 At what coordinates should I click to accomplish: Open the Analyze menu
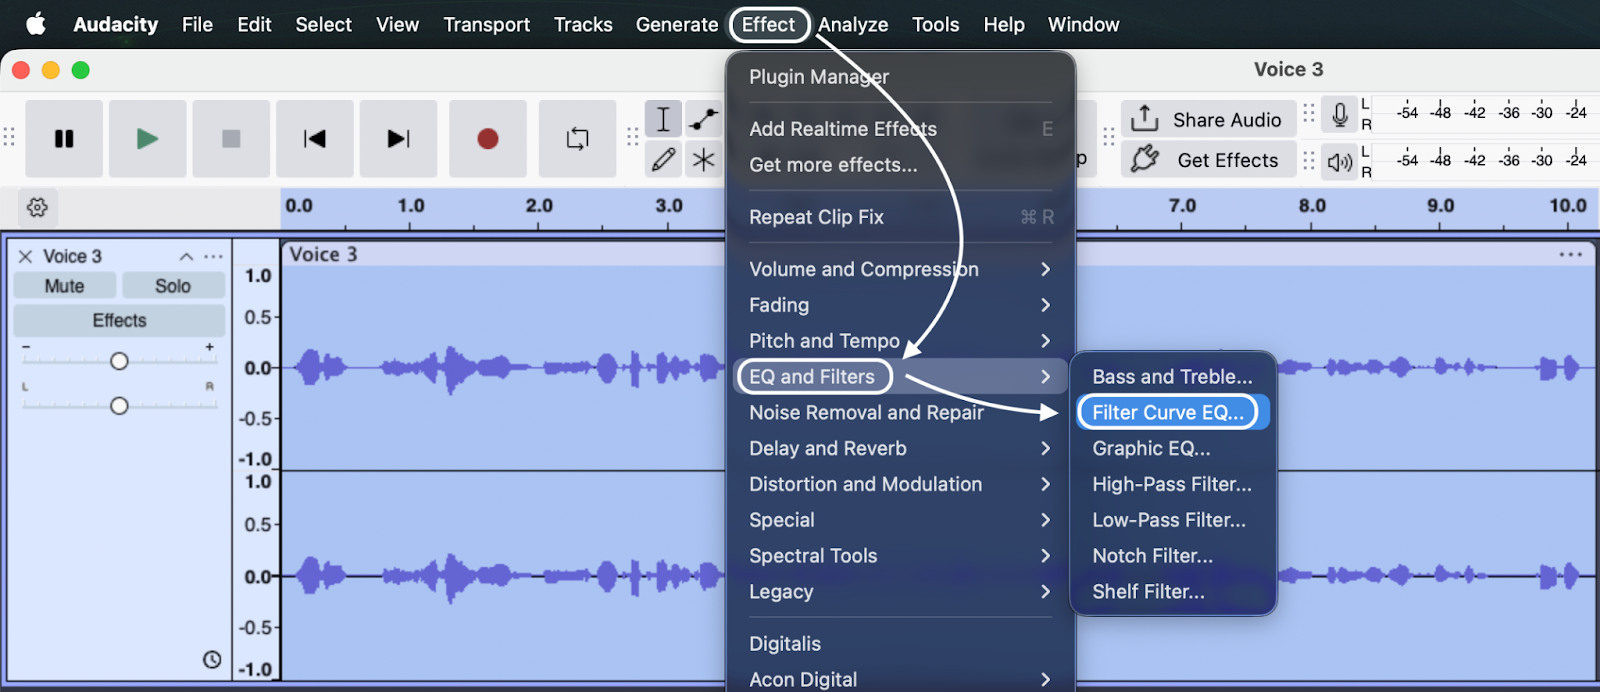(x=853, y=25)
